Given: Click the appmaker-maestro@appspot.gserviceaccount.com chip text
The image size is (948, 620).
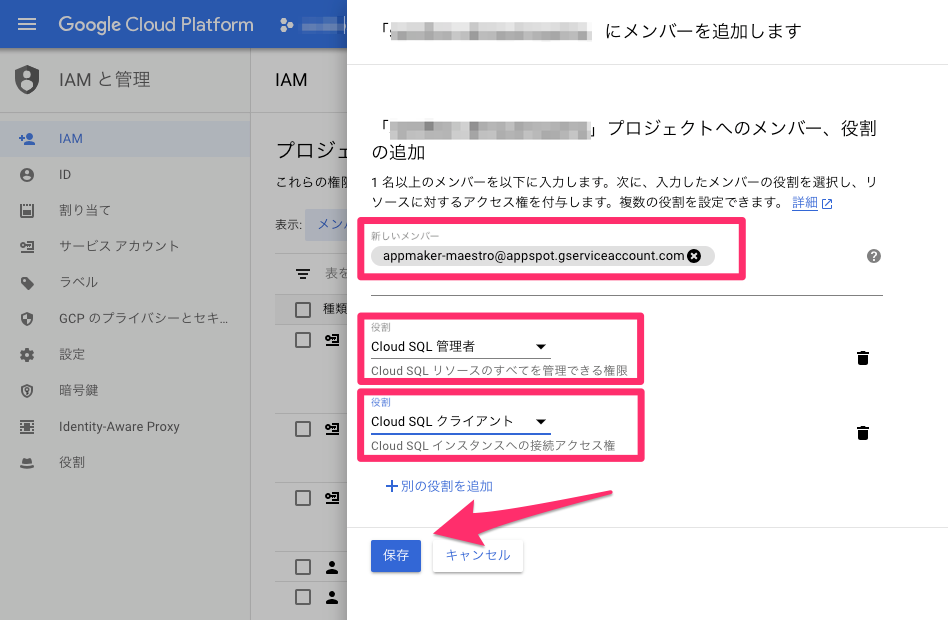Looking at the screenshot, I should [x=534, y=256].
